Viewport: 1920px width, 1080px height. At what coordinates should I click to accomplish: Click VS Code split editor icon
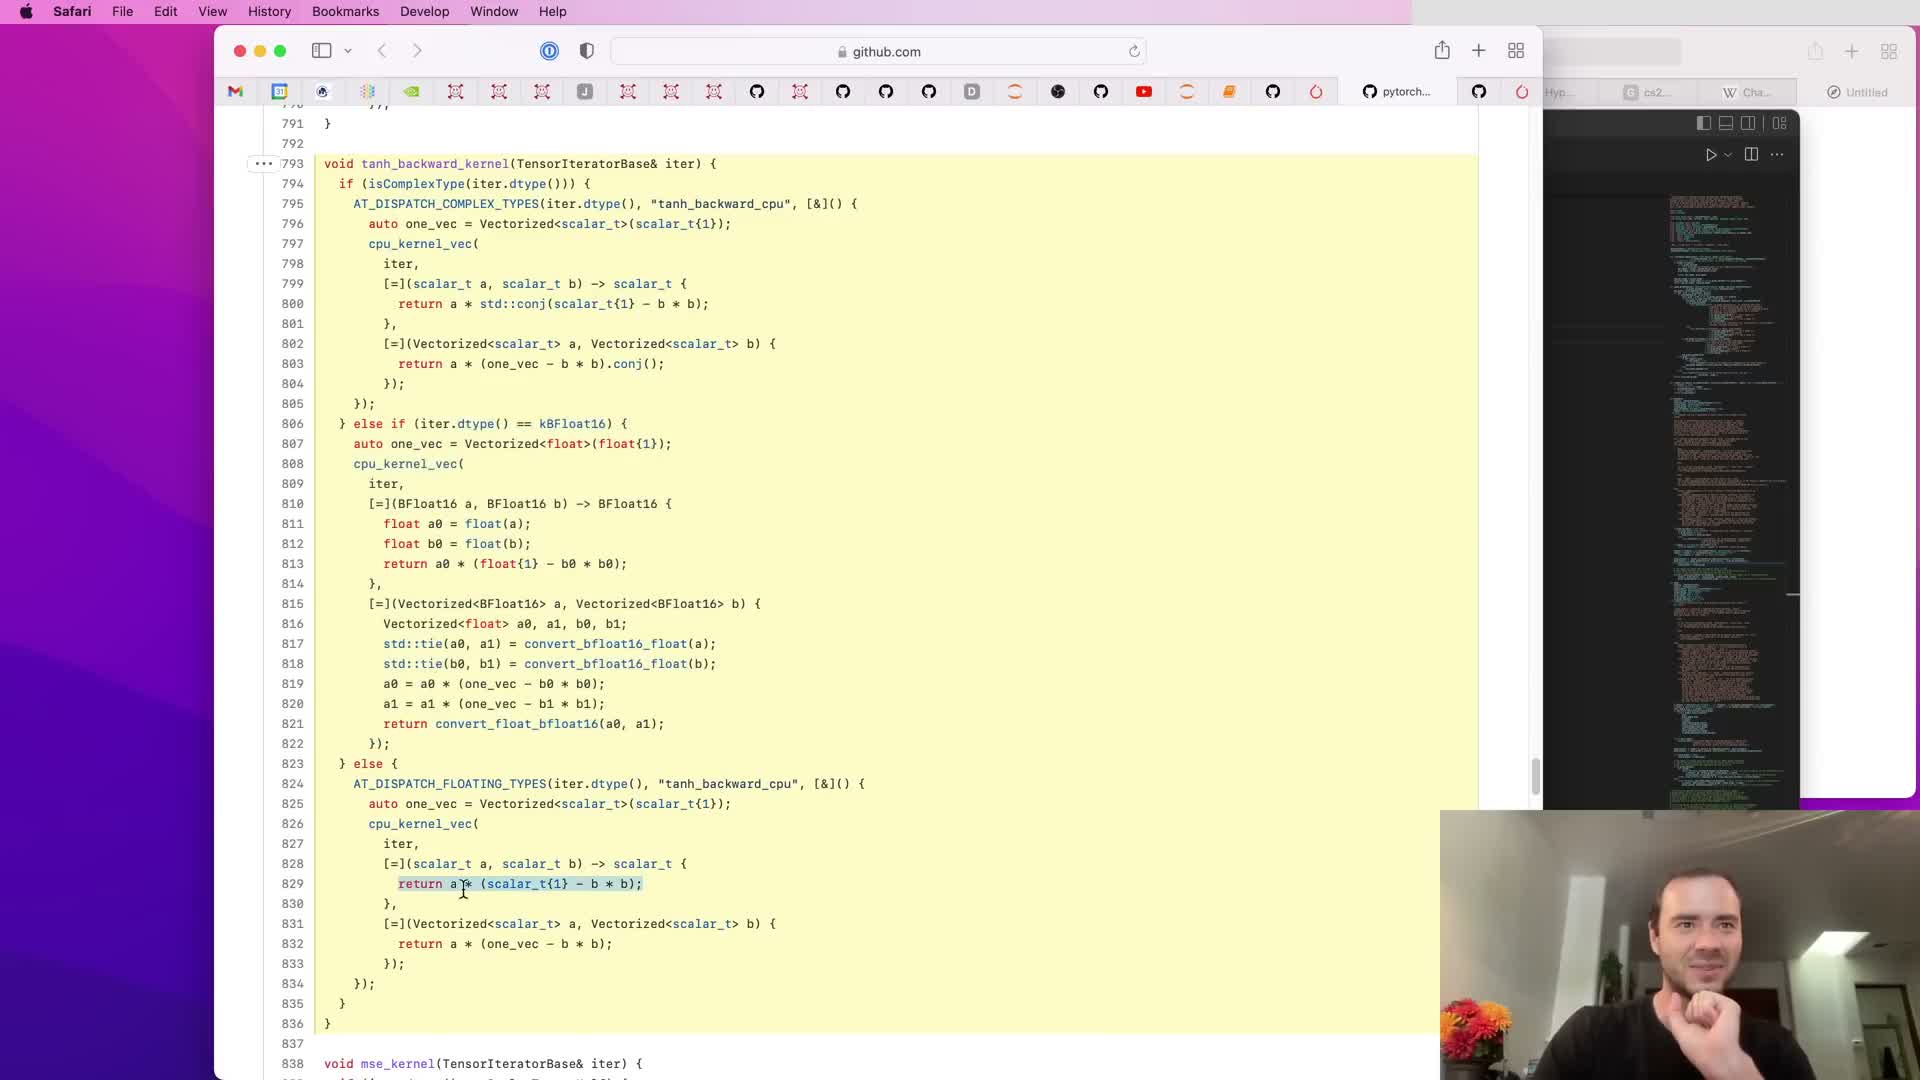coord(1751,154)
